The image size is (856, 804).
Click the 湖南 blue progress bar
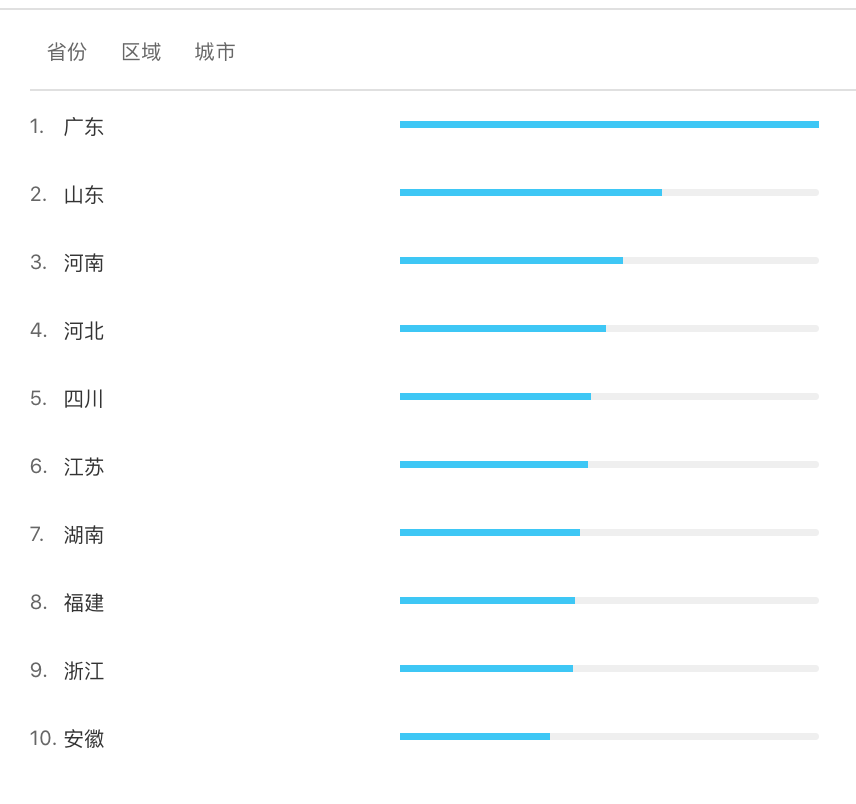[490, 532]
